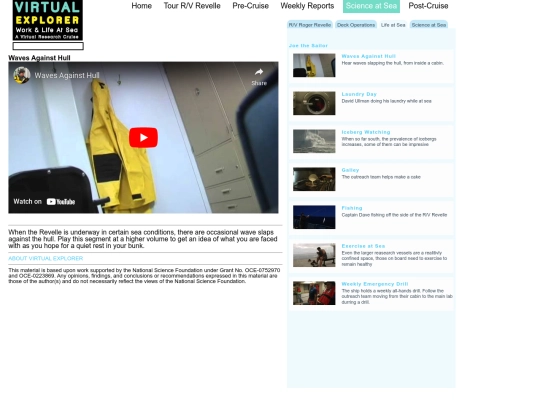Screen dimensions: 540x405
Task: Open the Pre-Cruise menu
Action: pos(250,6)
